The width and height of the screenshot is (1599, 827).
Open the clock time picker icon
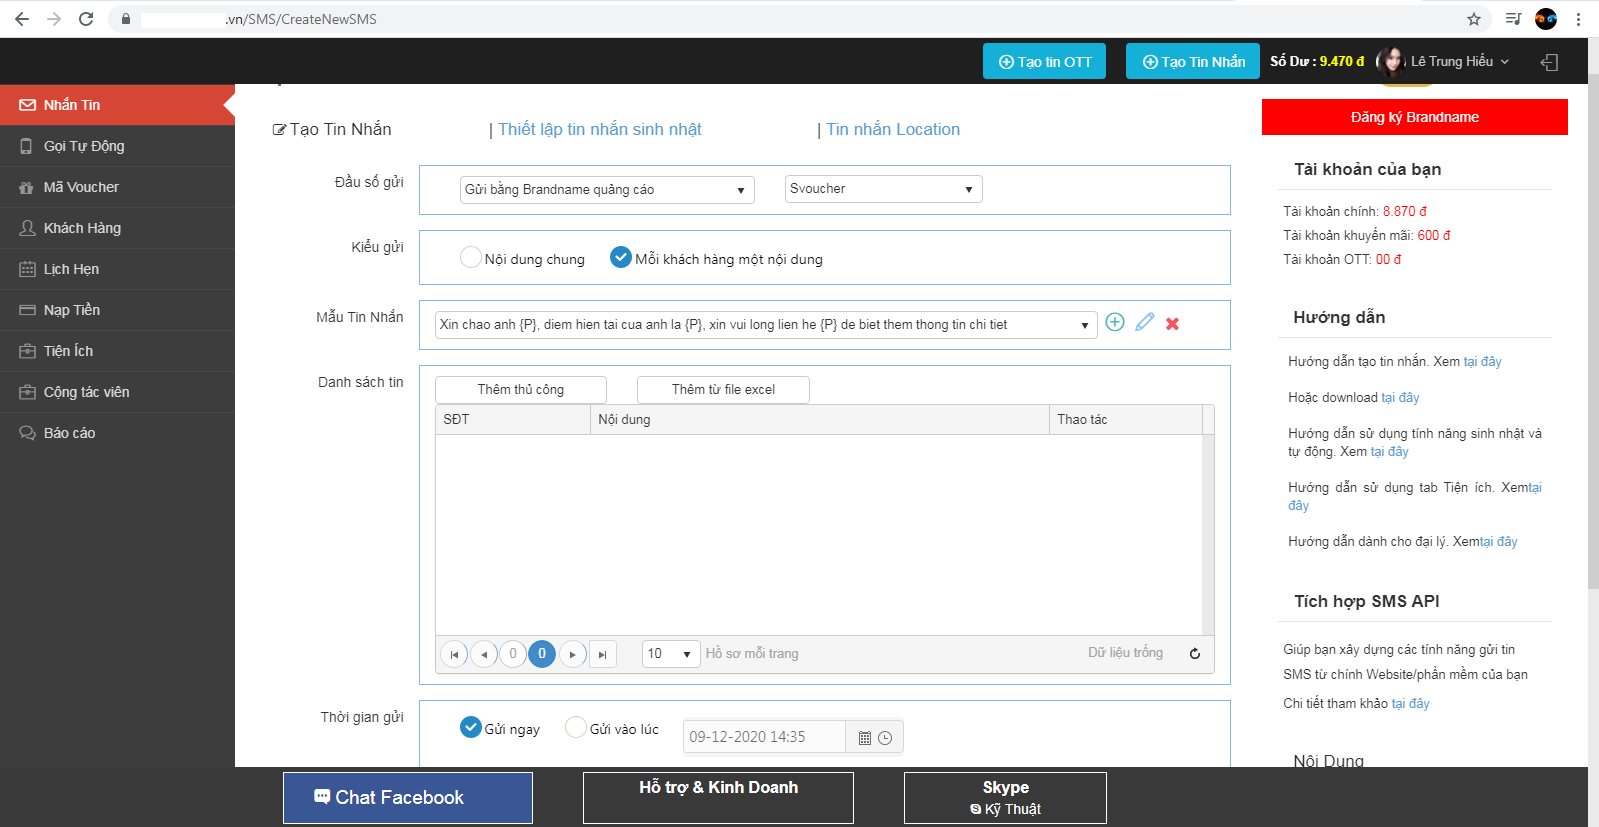[885, 738]
